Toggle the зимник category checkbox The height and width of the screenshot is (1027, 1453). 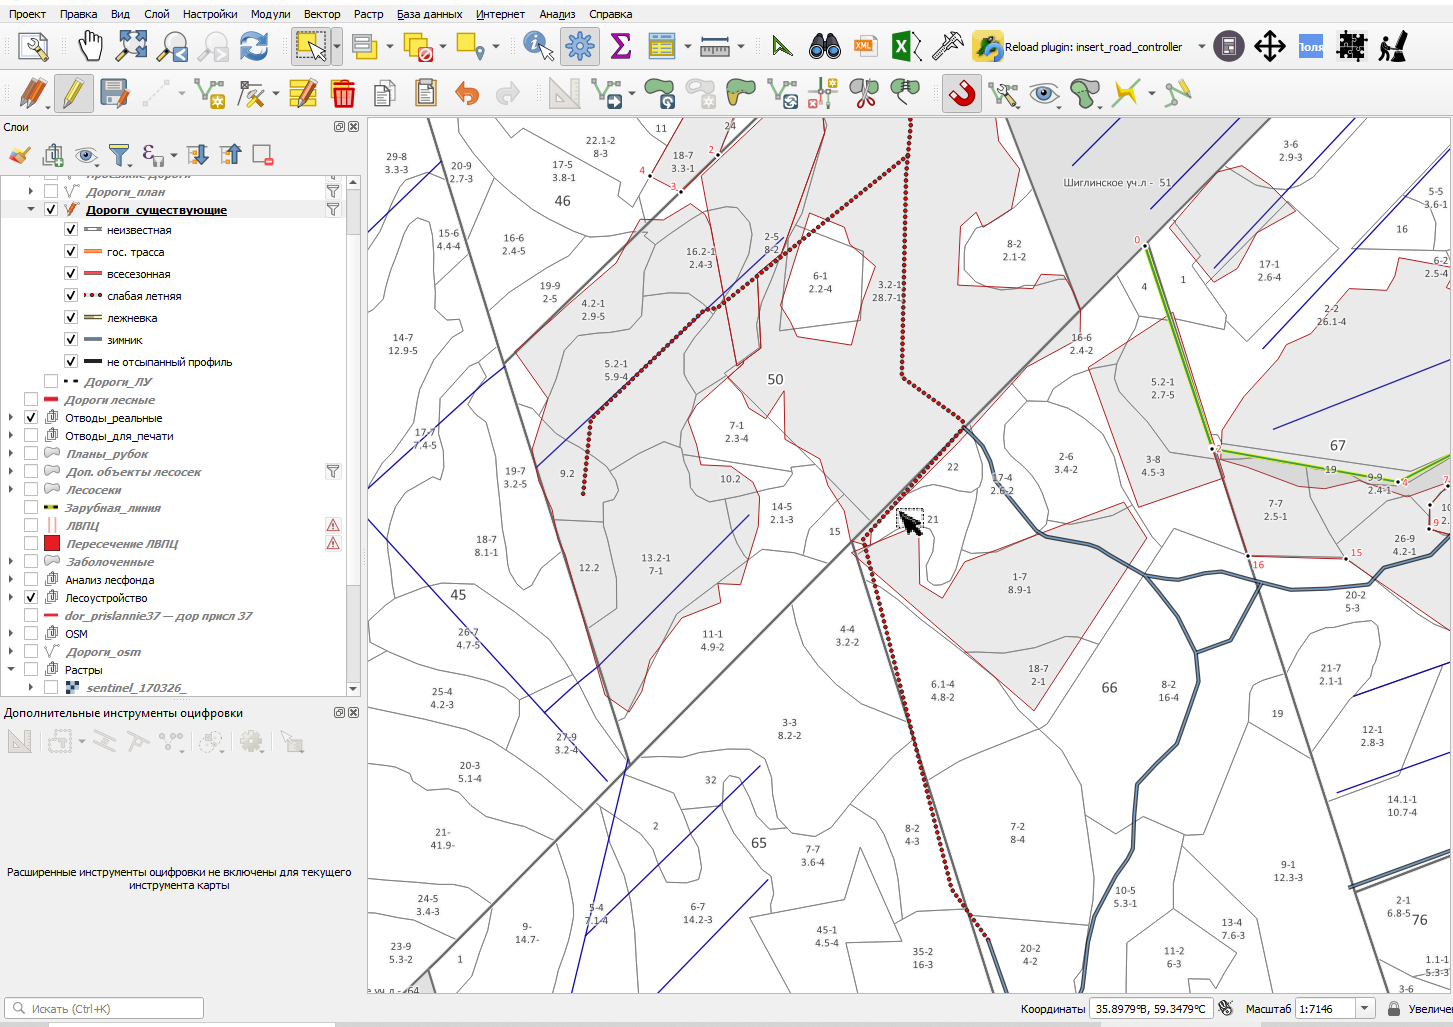coord(71,340)
